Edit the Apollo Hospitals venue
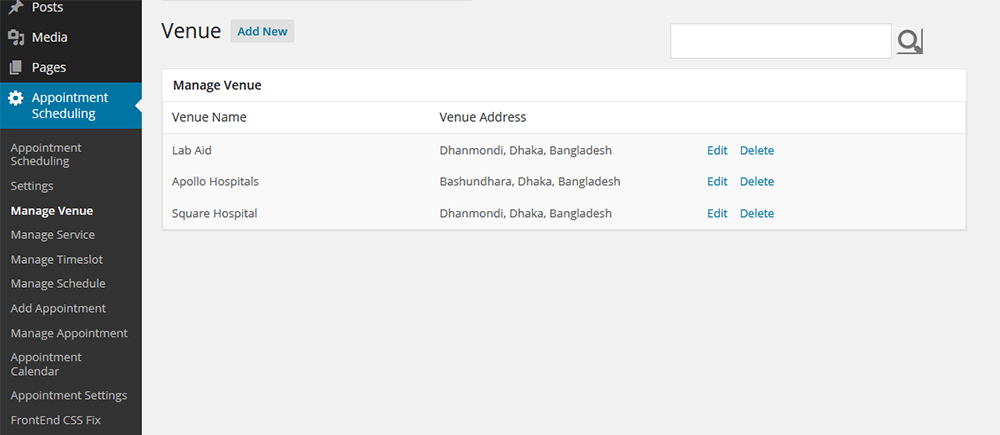The height and width of the screenshot is (435, 1000). point(717,182)
